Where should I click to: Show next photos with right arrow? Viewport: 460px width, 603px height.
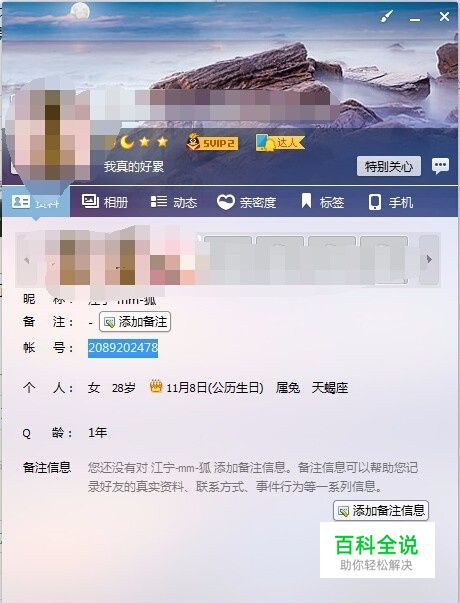[429, 259]
